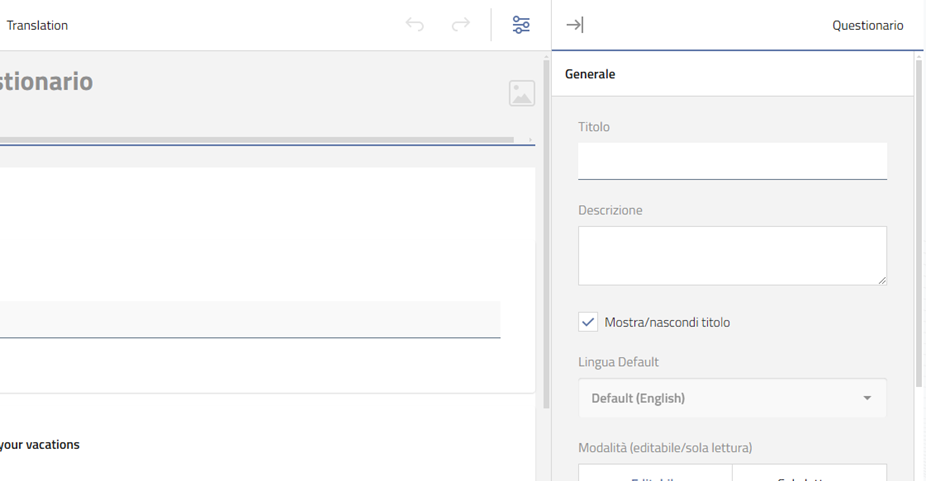Toggle the Mostra/nascondi titolo checkbox
926x481 pixels.
pos(589,322)
